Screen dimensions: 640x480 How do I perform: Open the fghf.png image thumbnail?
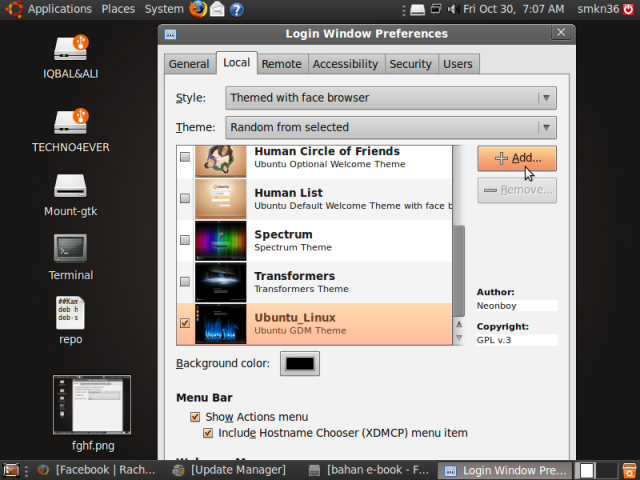click(x=92, y=404)
